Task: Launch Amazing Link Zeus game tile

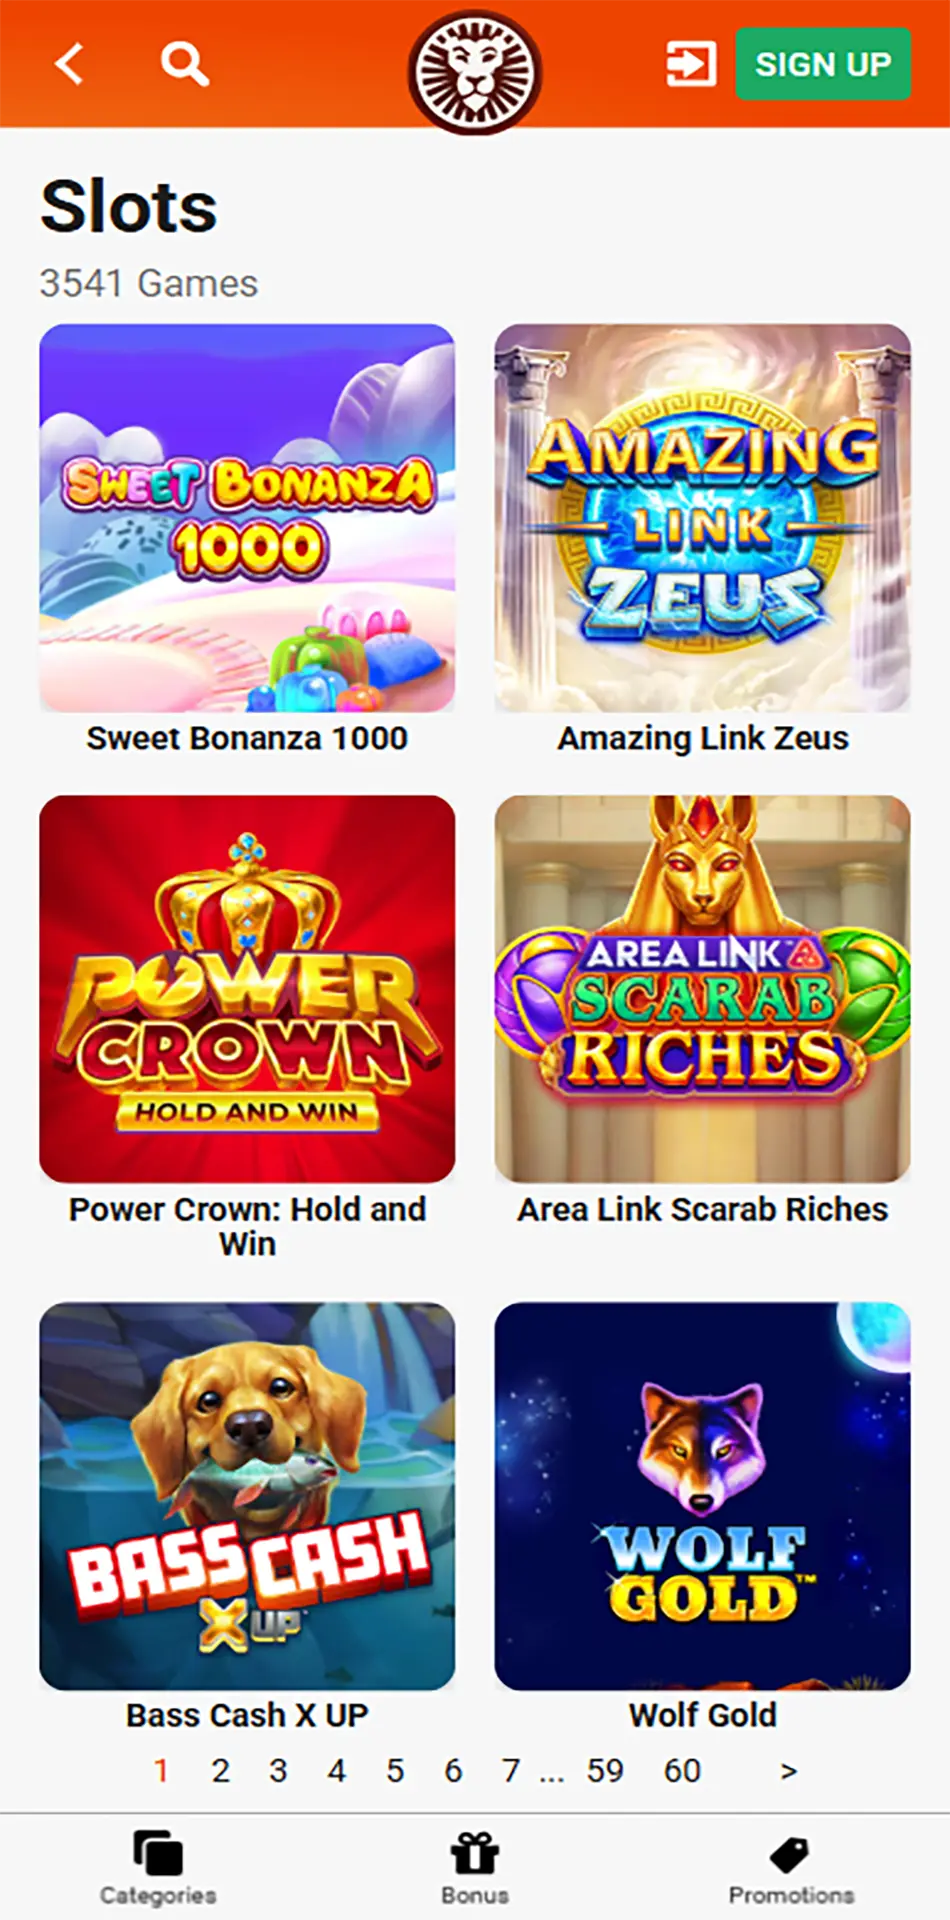Action: (x=702, y=518)
